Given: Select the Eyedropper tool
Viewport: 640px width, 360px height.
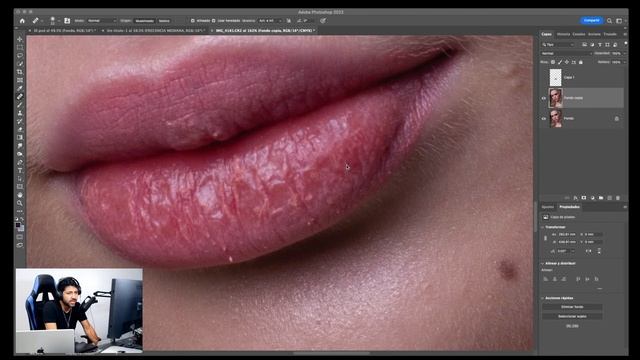Looking at the screenshot, I should pyautogui.click(x=20, y=88).
